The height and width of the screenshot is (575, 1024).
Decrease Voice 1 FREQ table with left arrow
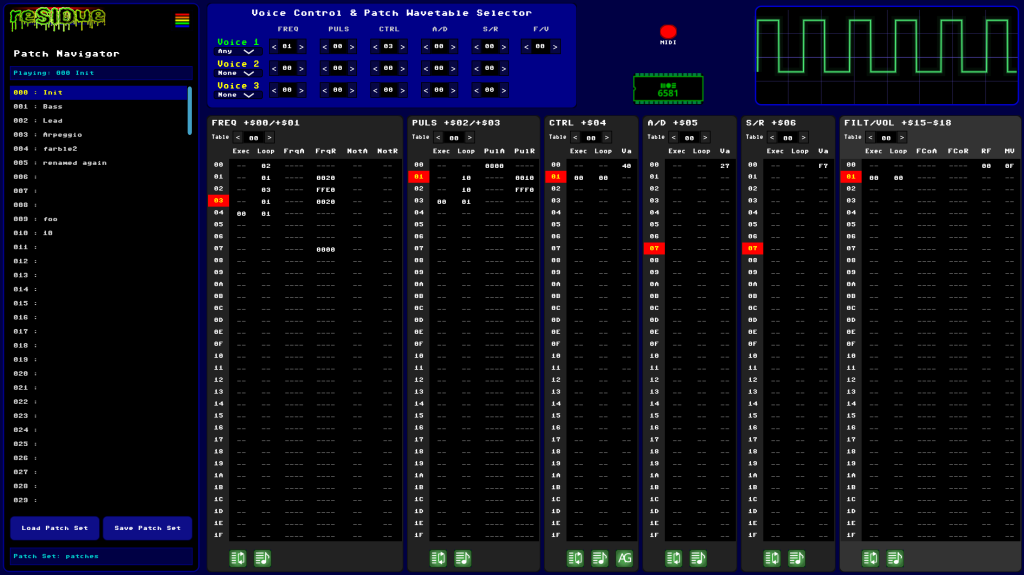coord(274,47)
